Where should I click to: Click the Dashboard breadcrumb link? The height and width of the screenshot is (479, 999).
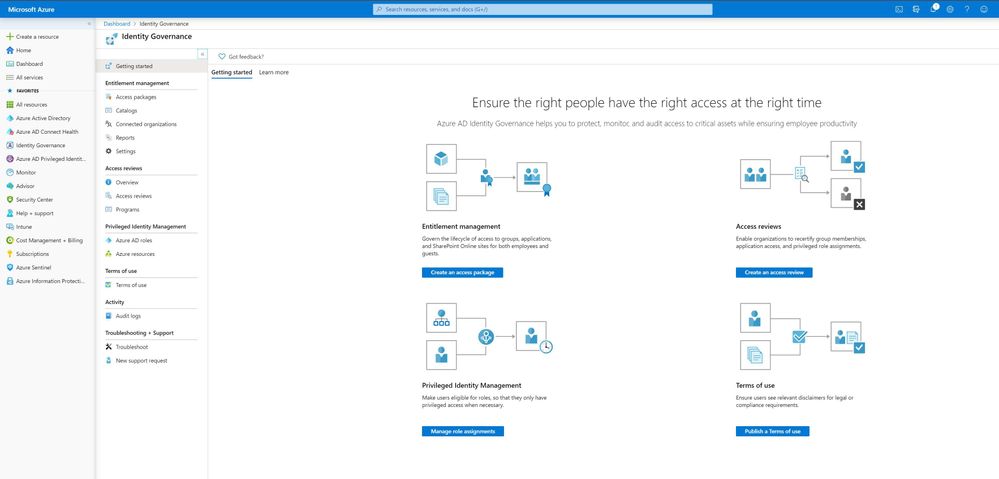[x=117, y=24]
